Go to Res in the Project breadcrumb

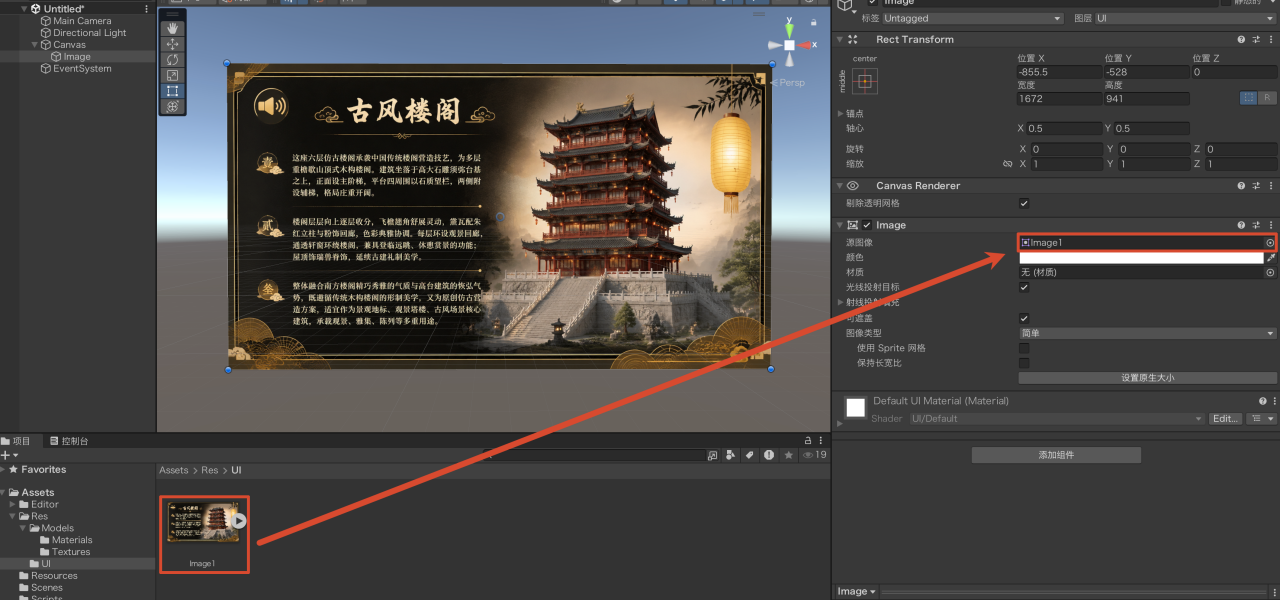209,470
